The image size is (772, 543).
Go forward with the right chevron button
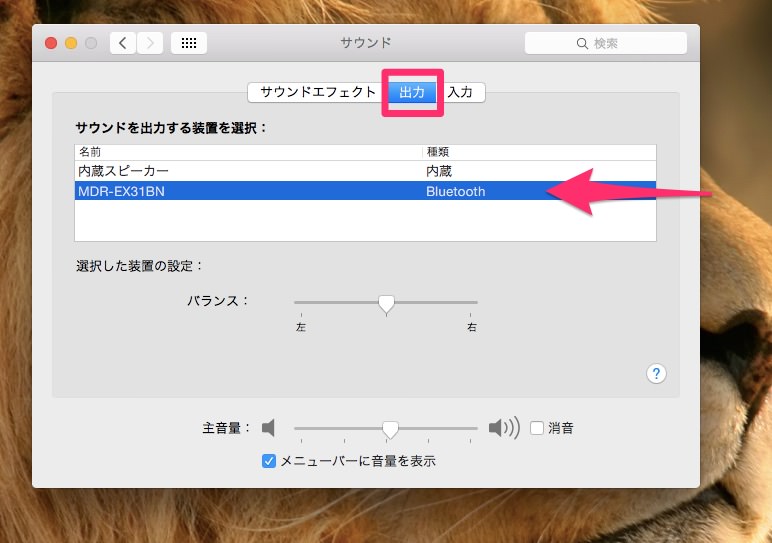point(150,43)
